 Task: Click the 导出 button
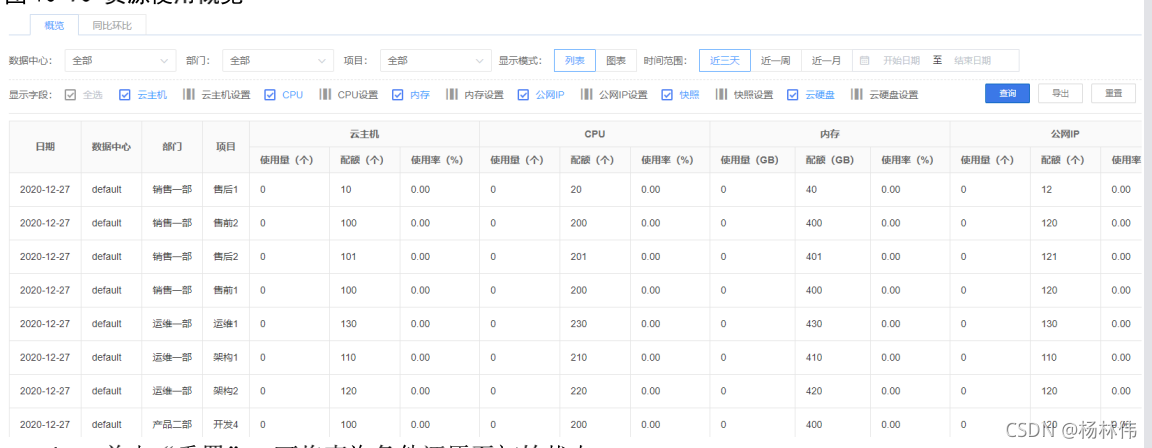pyautogui.click(x=1060, y=93)
